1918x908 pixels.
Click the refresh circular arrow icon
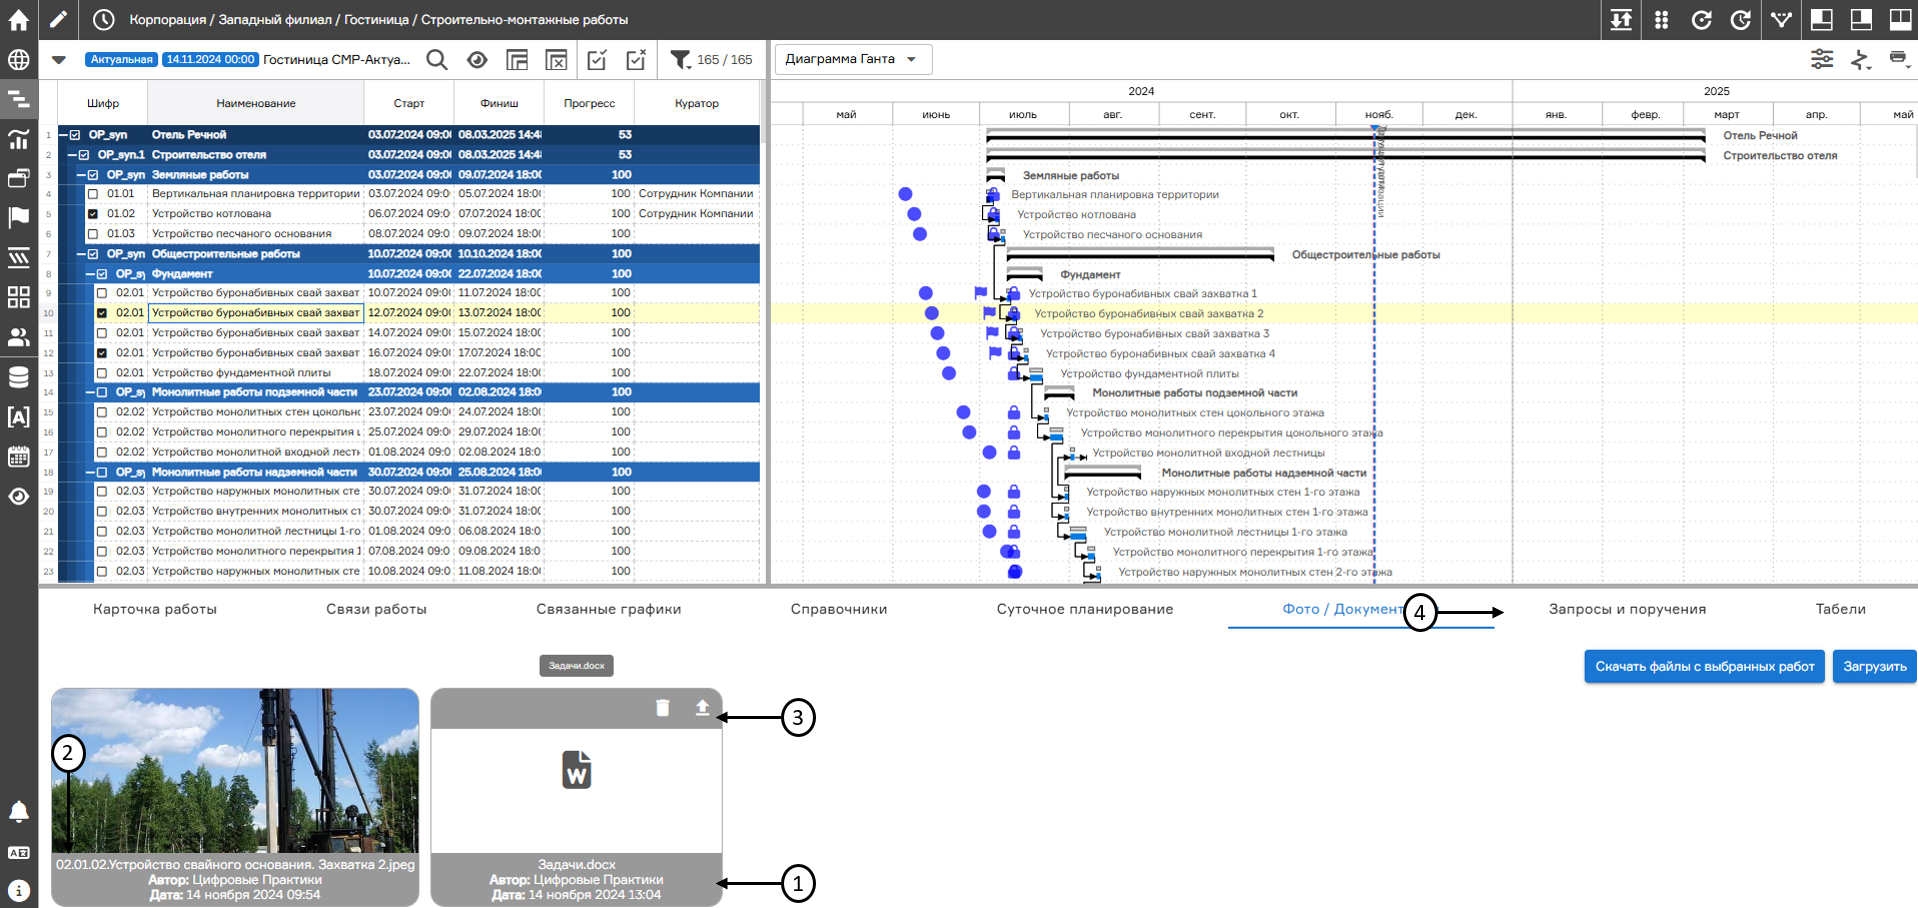coord(1701,19)
